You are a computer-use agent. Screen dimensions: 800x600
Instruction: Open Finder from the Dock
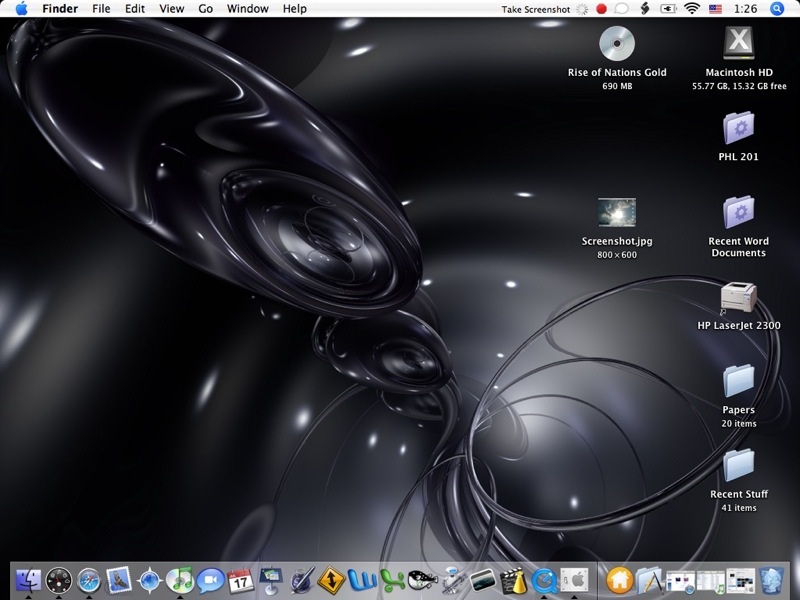pos(28,580)
